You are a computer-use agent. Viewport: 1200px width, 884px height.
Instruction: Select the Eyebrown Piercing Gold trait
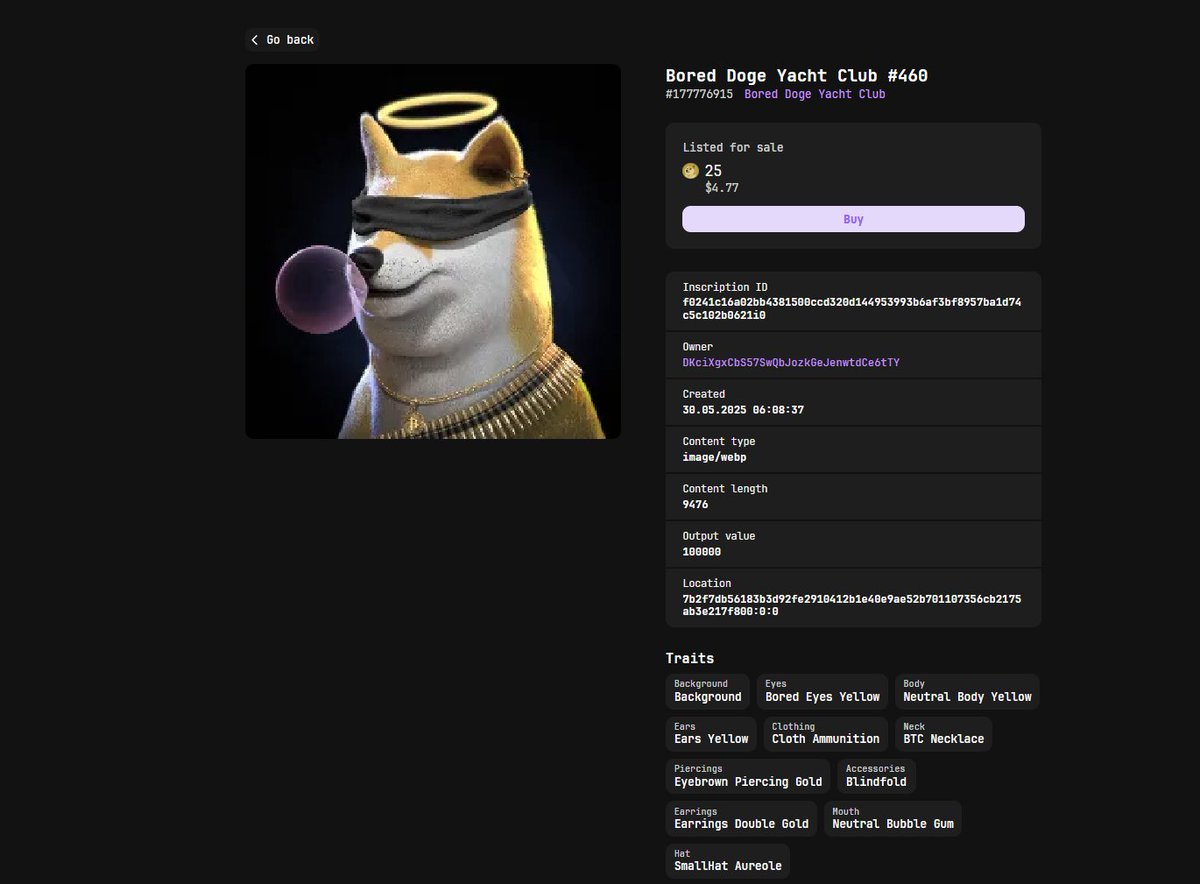(748, 776)
